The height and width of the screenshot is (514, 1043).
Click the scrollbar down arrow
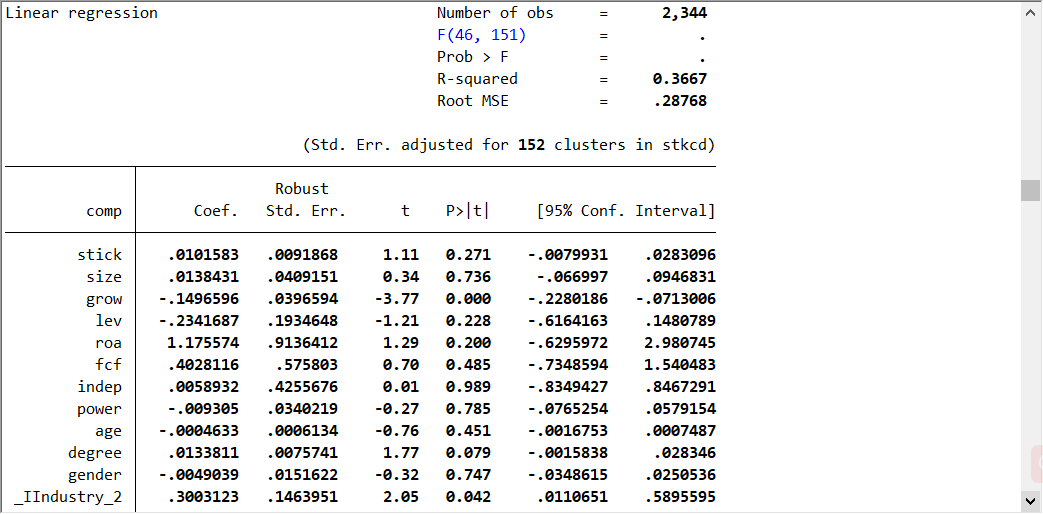tap(1030, 500)
